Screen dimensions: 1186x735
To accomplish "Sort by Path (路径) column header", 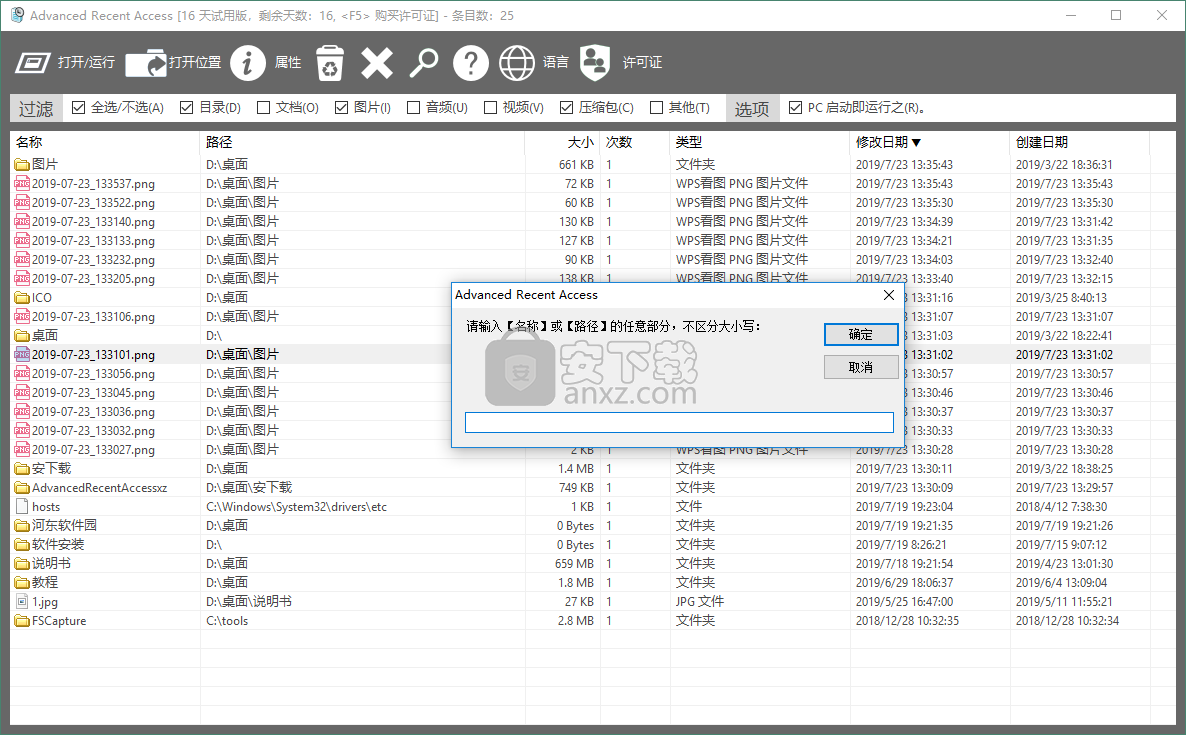I will click(362, 142).
